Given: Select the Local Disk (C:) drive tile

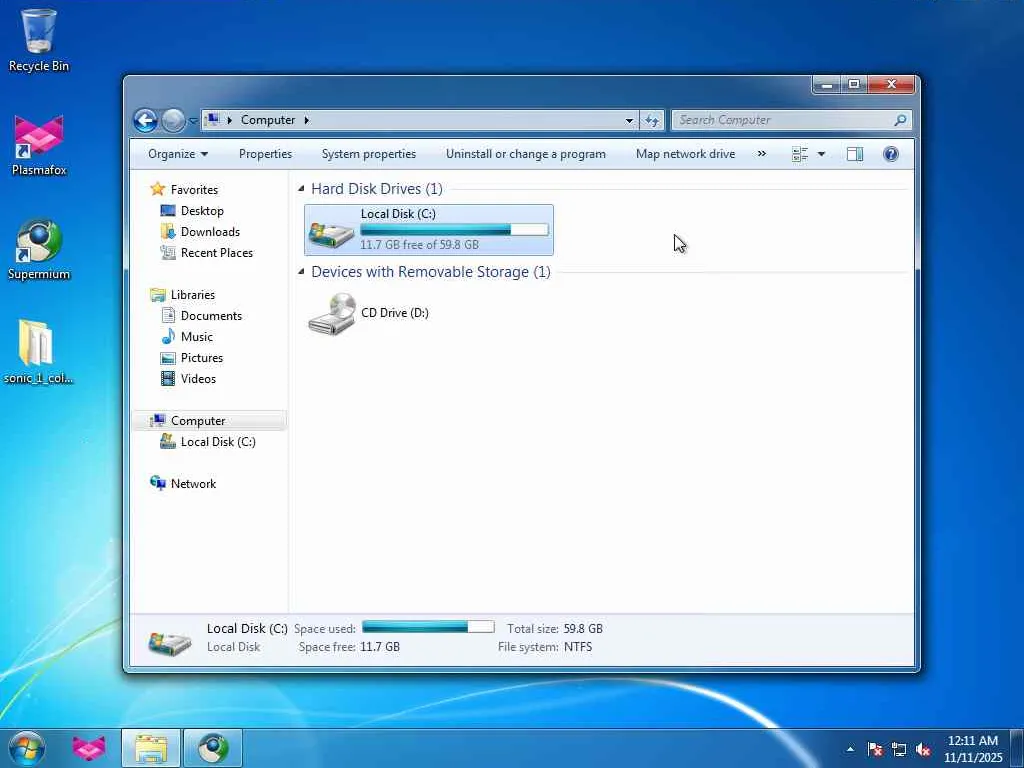Looking at the screenshot, I should click(428, 229).
